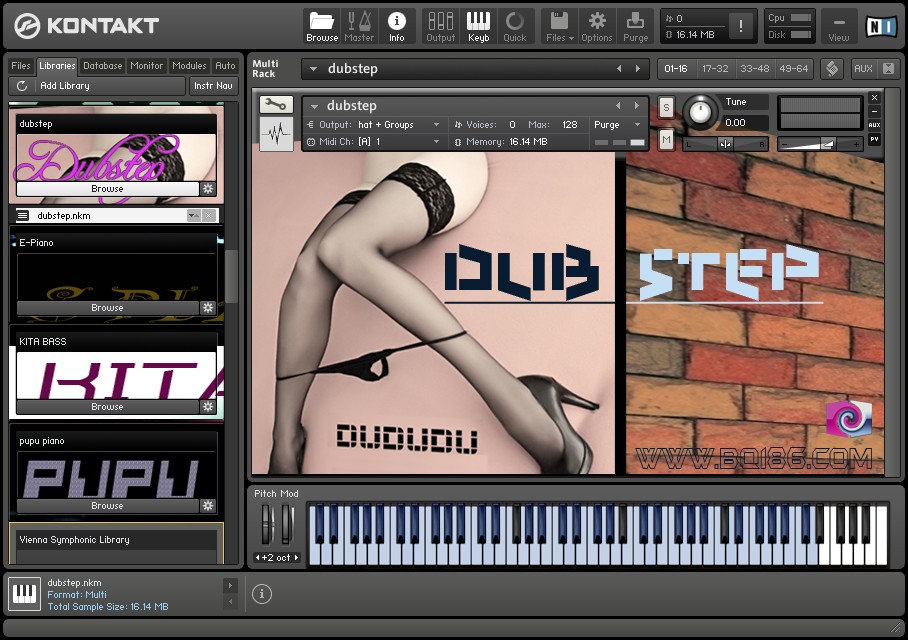
Task: Solo the dubstep instrument
Action: pos(666,107)
